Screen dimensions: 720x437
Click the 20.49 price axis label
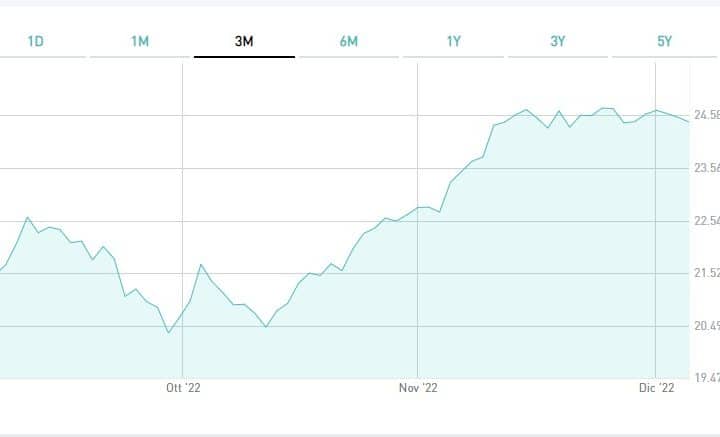click(x=706, y=326)
